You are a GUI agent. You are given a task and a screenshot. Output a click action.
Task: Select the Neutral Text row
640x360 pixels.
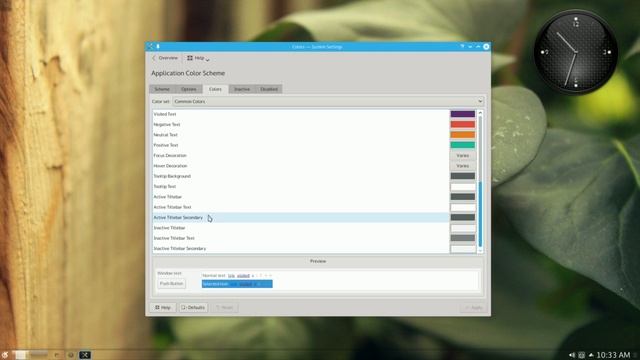tap(301, 135)
